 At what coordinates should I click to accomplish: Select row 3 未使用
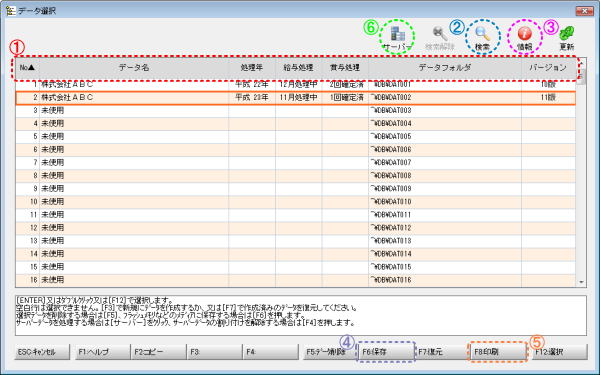[295, 111]
